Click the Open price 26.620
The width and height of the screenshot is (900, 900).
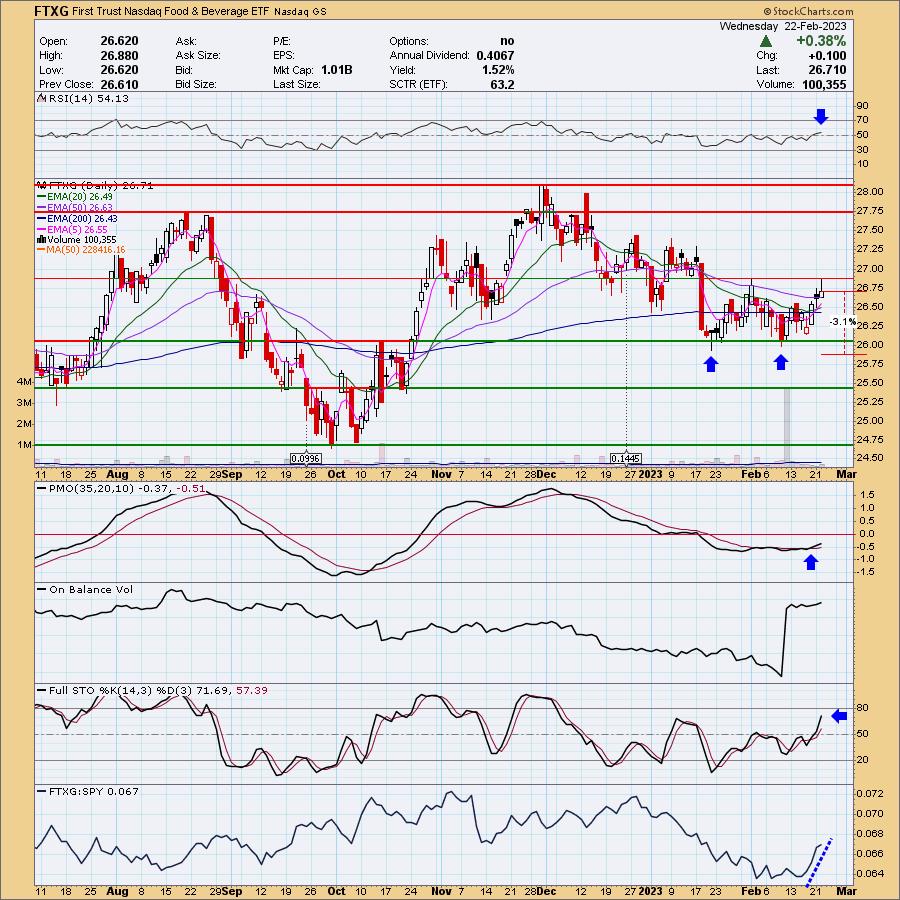(119, 41)
